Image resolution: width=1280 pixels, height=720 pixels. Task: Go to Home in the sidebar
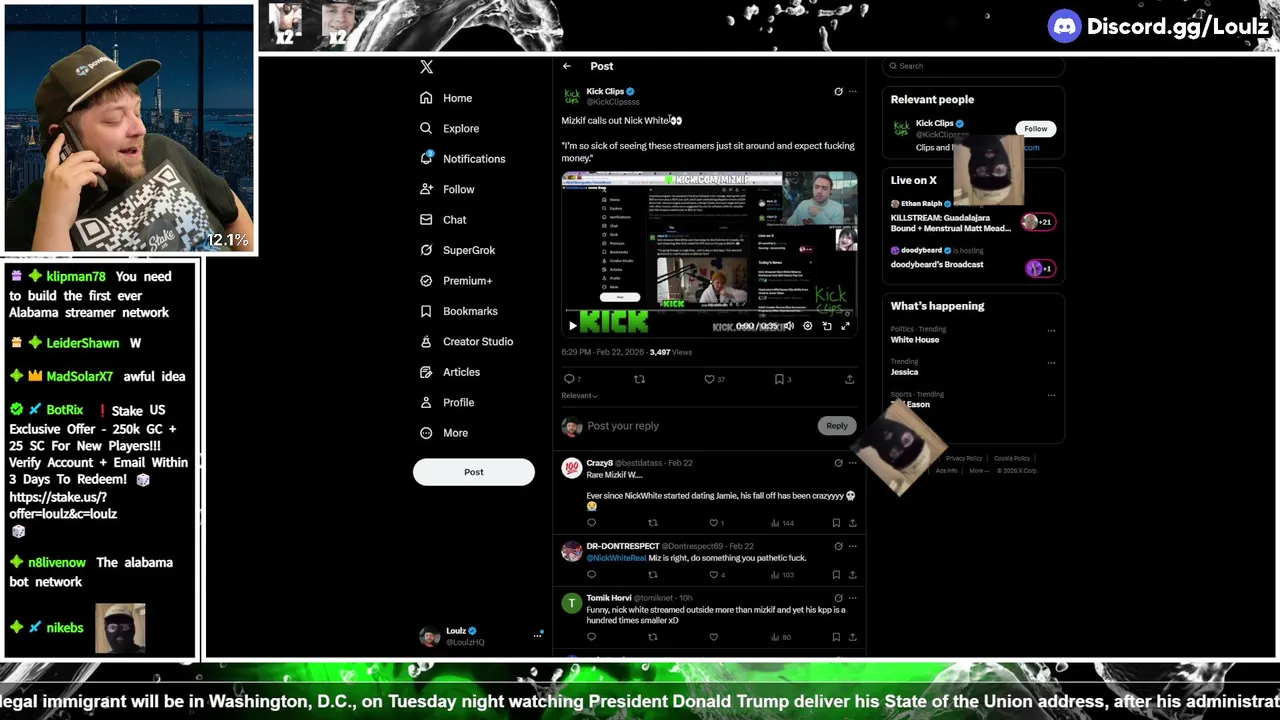point(446,98)
